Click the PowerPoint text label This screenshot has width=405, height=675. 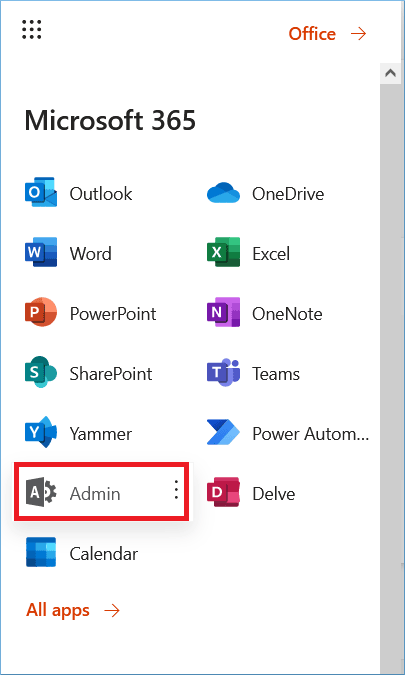[113, 314]
